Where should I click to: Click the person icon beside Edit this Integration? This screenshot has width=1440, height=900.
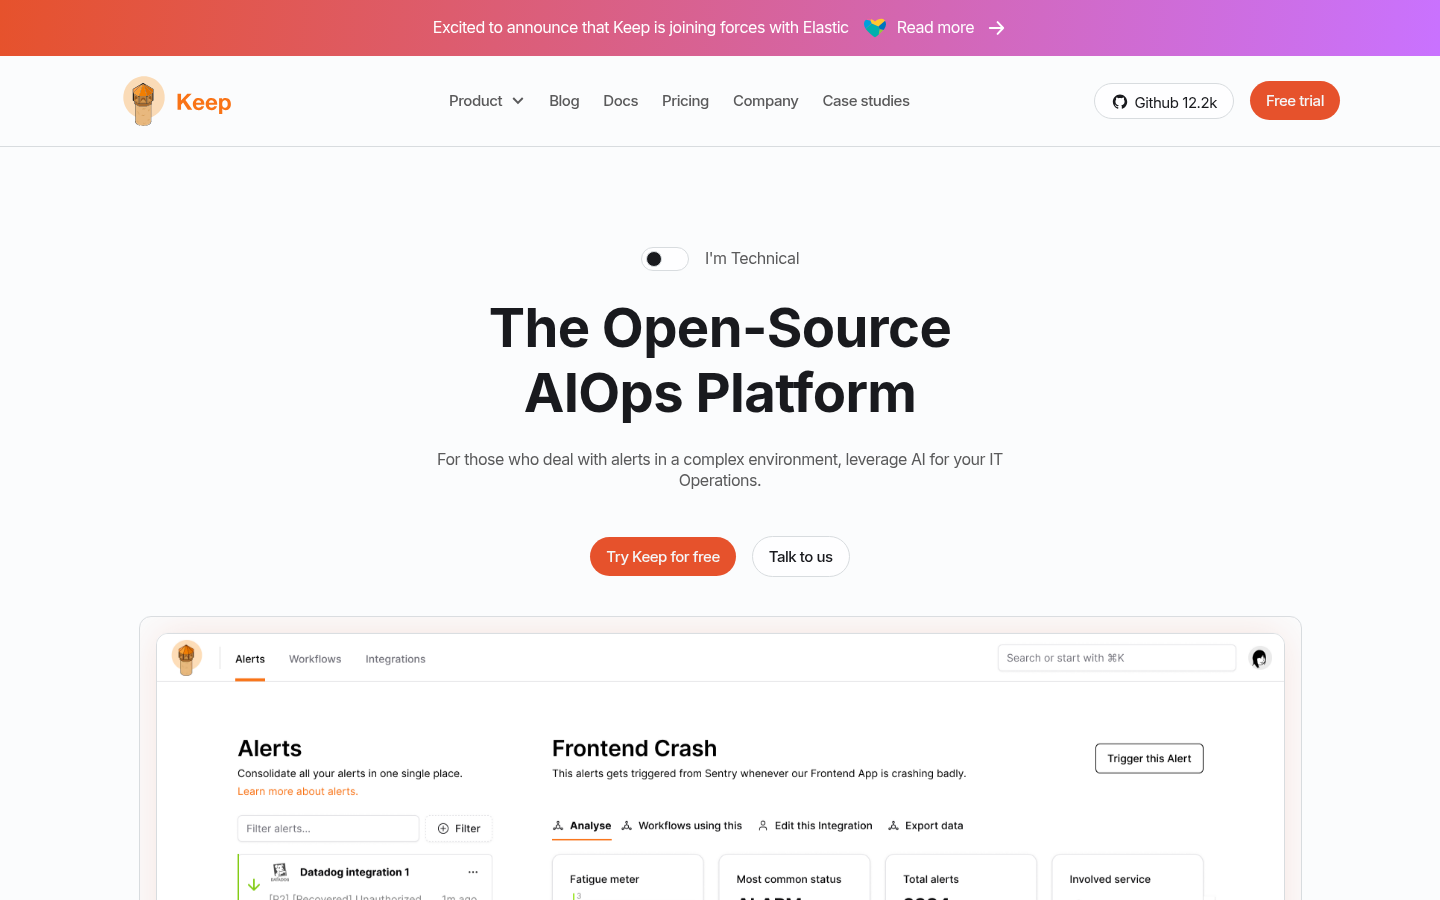(x=763, y=826)
